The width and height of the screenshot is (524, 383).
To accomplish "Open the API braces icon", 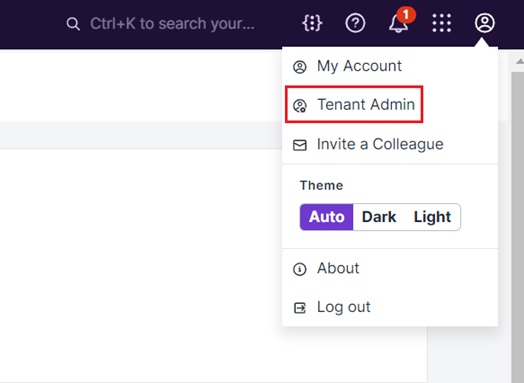I will tap(312, 23).
